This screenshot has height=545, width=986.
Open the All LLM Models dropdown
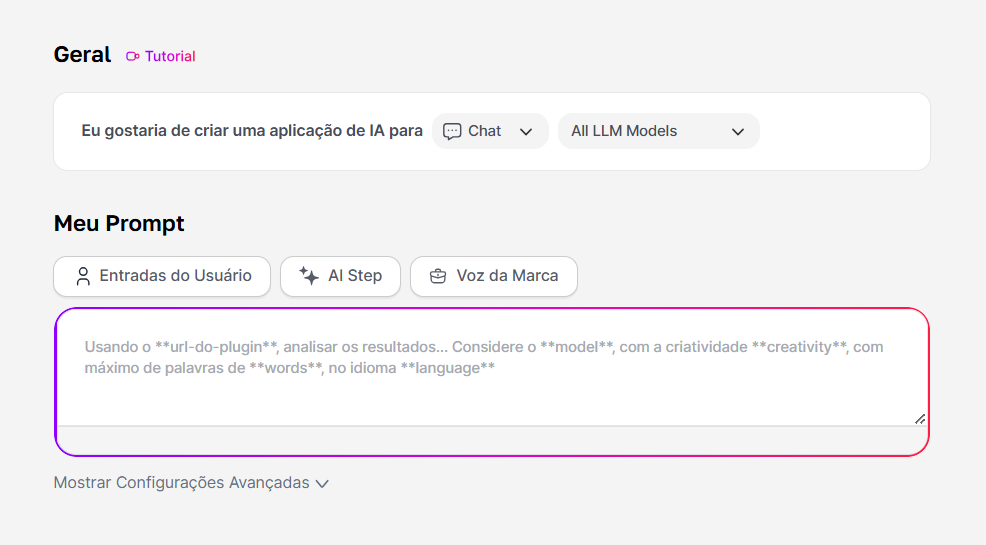[658, 131]
